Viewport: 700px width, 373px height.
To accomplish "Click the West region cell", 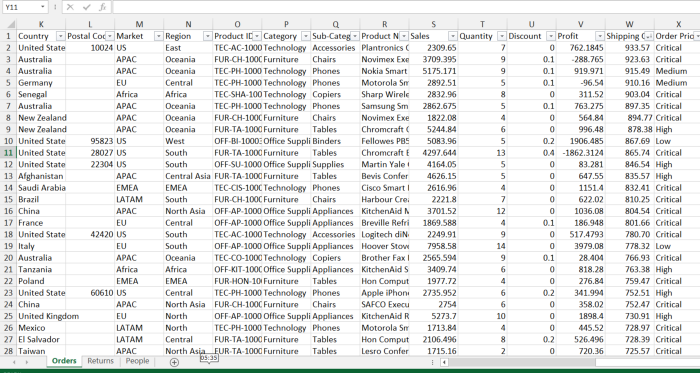I will click(x=188, y=141).
